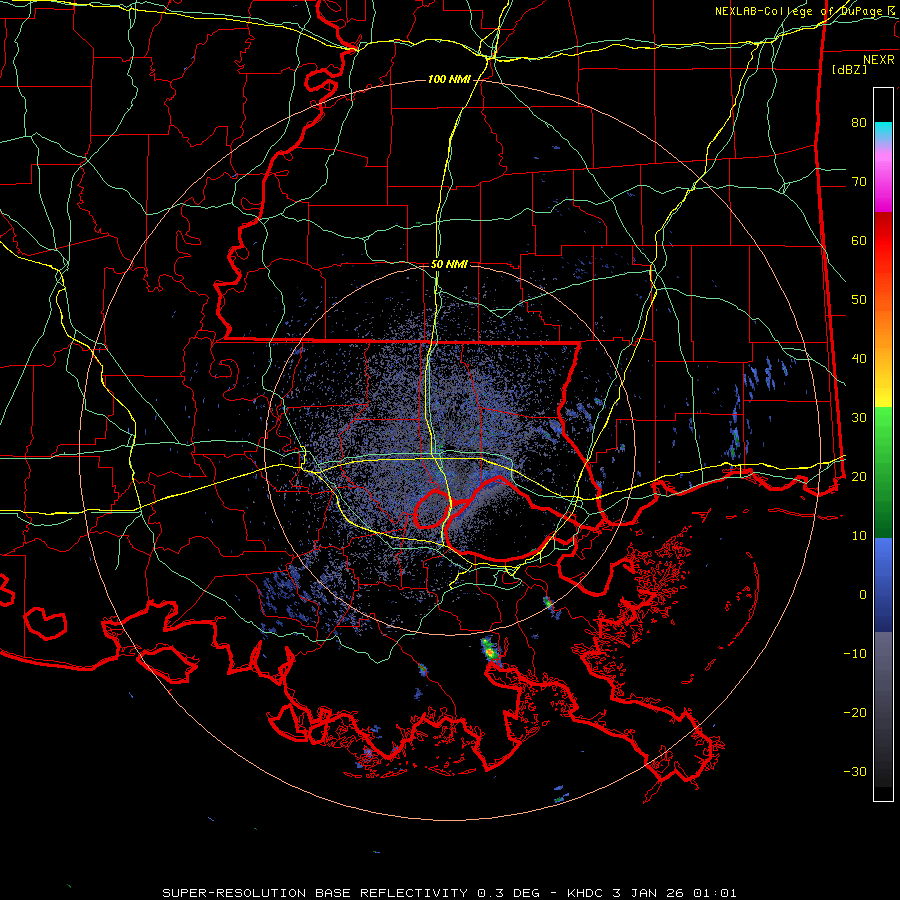The width and height of the screenshot is (900, 900).
Task: Click the 50 value on dBZ scale
Action: 859,300
